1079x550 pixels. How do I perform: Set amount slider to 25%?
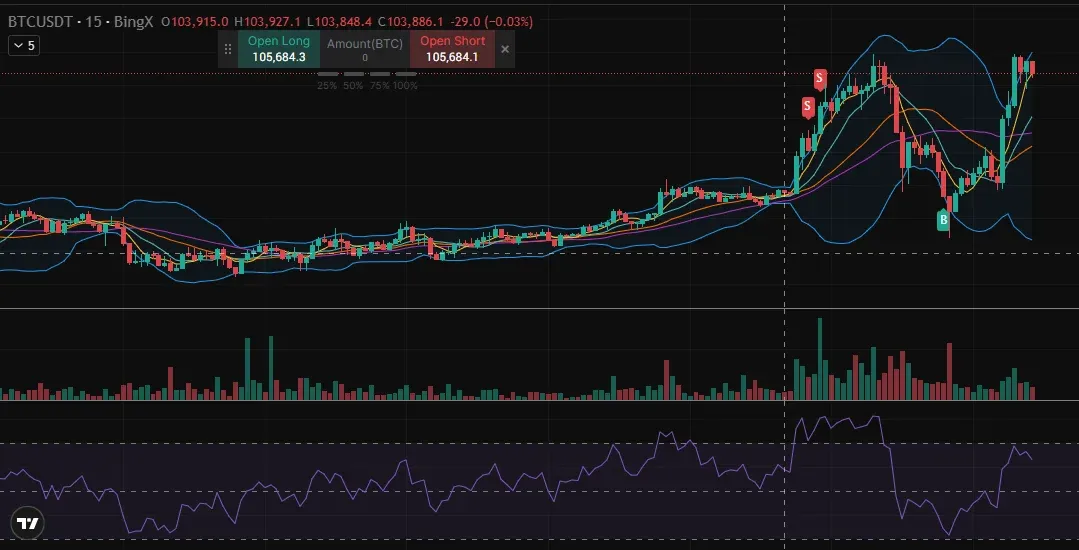coord(328,85)
